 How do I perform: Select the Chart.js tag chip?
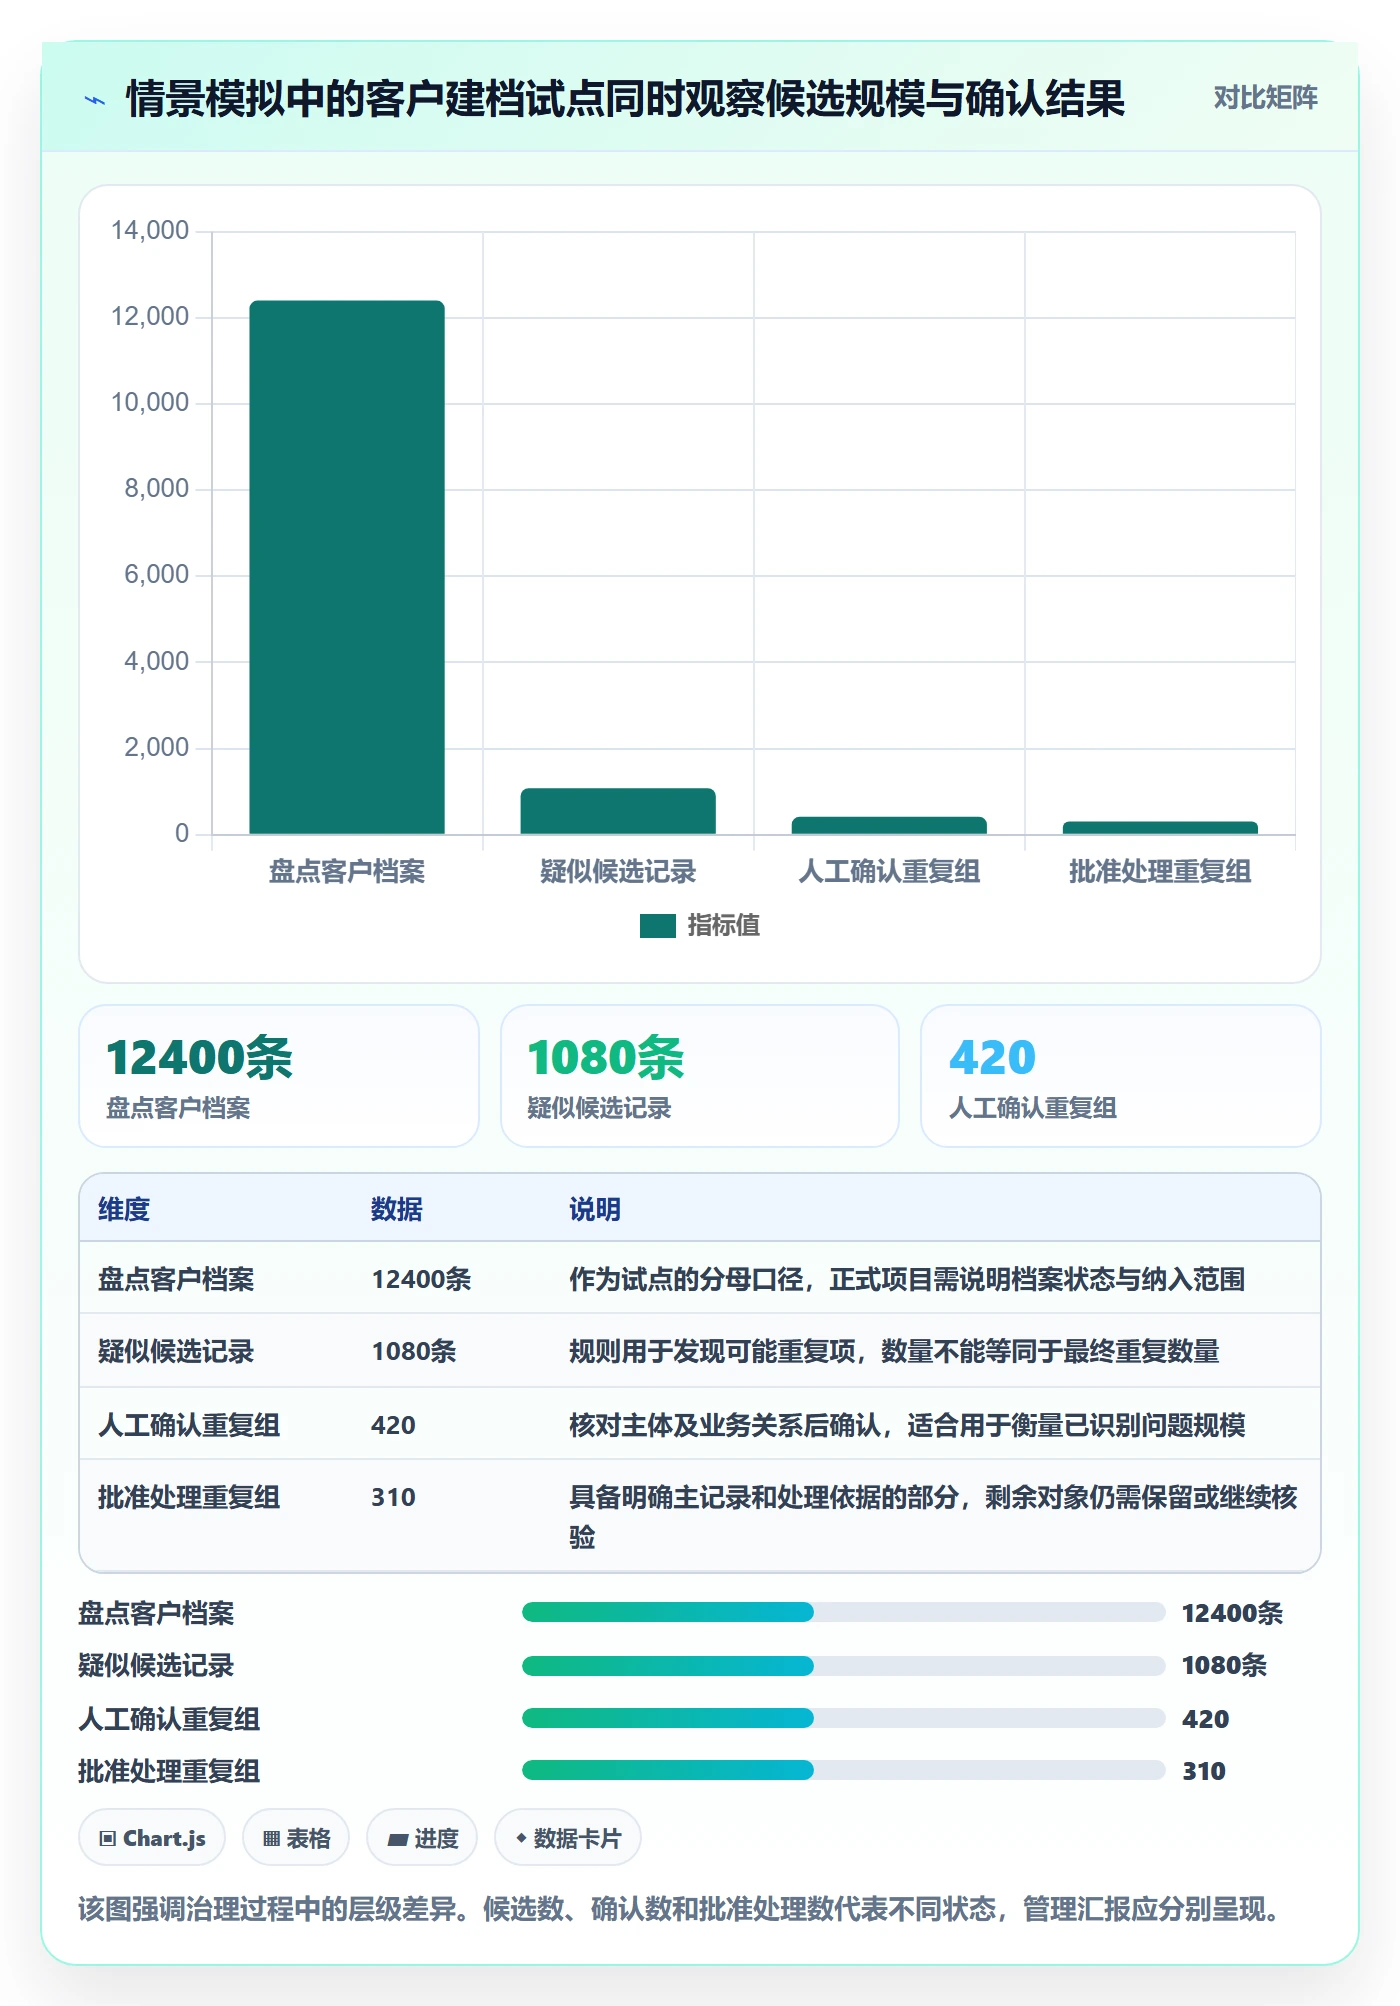click(x=152, y=1838)
